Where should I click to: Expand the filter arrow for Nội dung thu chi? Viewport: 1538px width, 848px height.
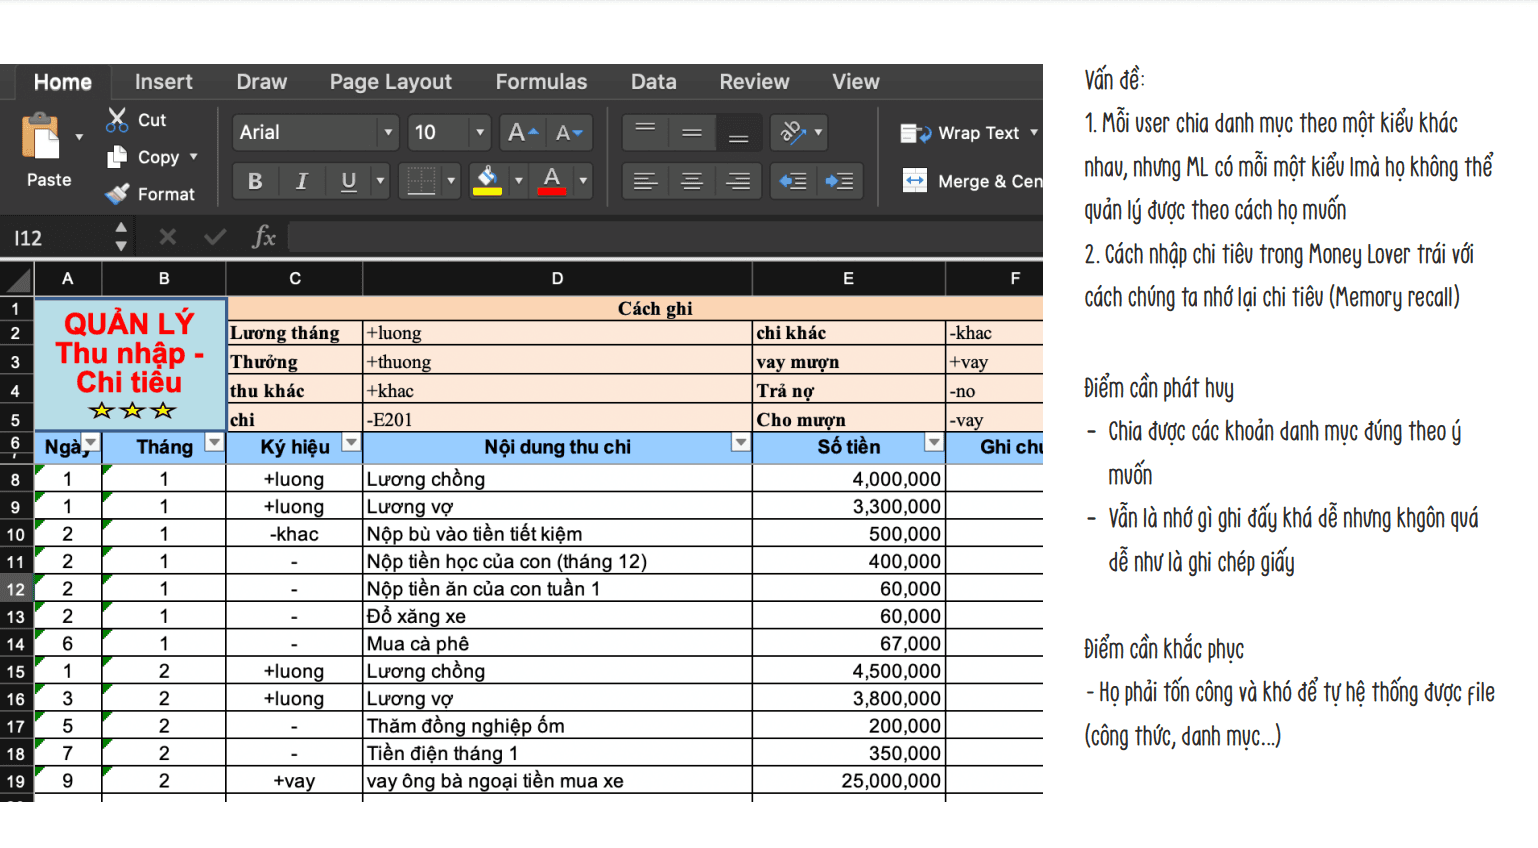point(740,443)
